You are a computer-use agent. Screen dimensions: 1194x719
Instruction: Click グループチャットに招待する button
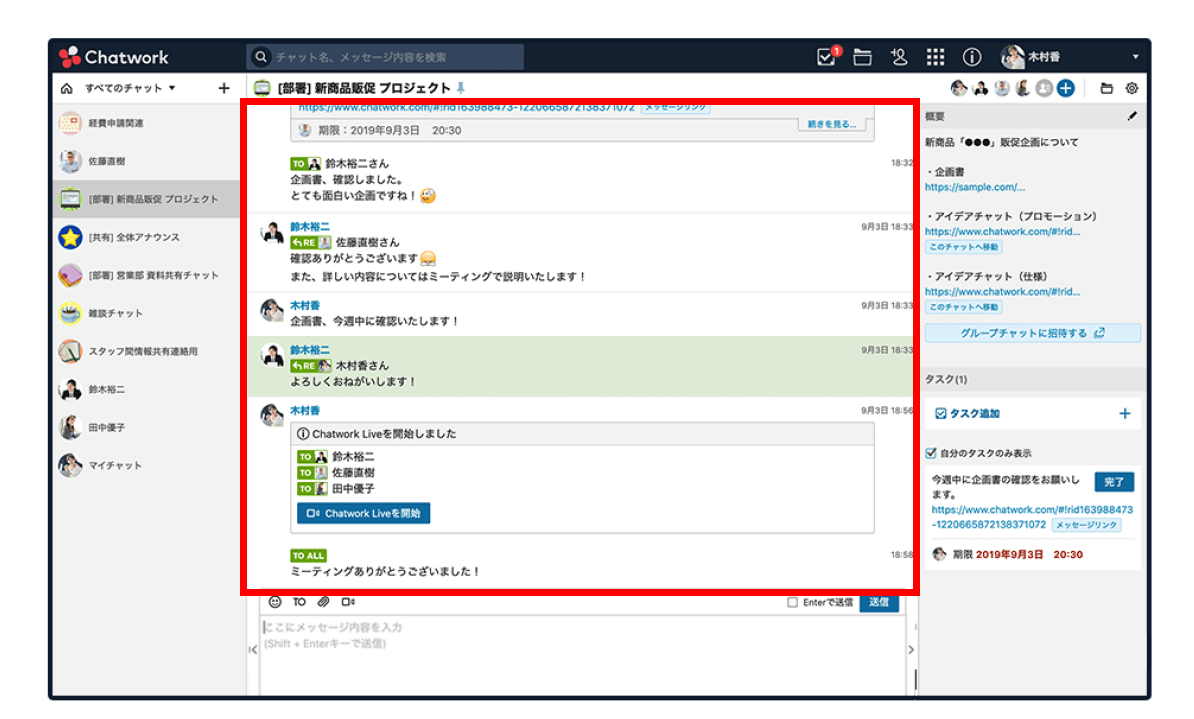[x=1032, y=333]
